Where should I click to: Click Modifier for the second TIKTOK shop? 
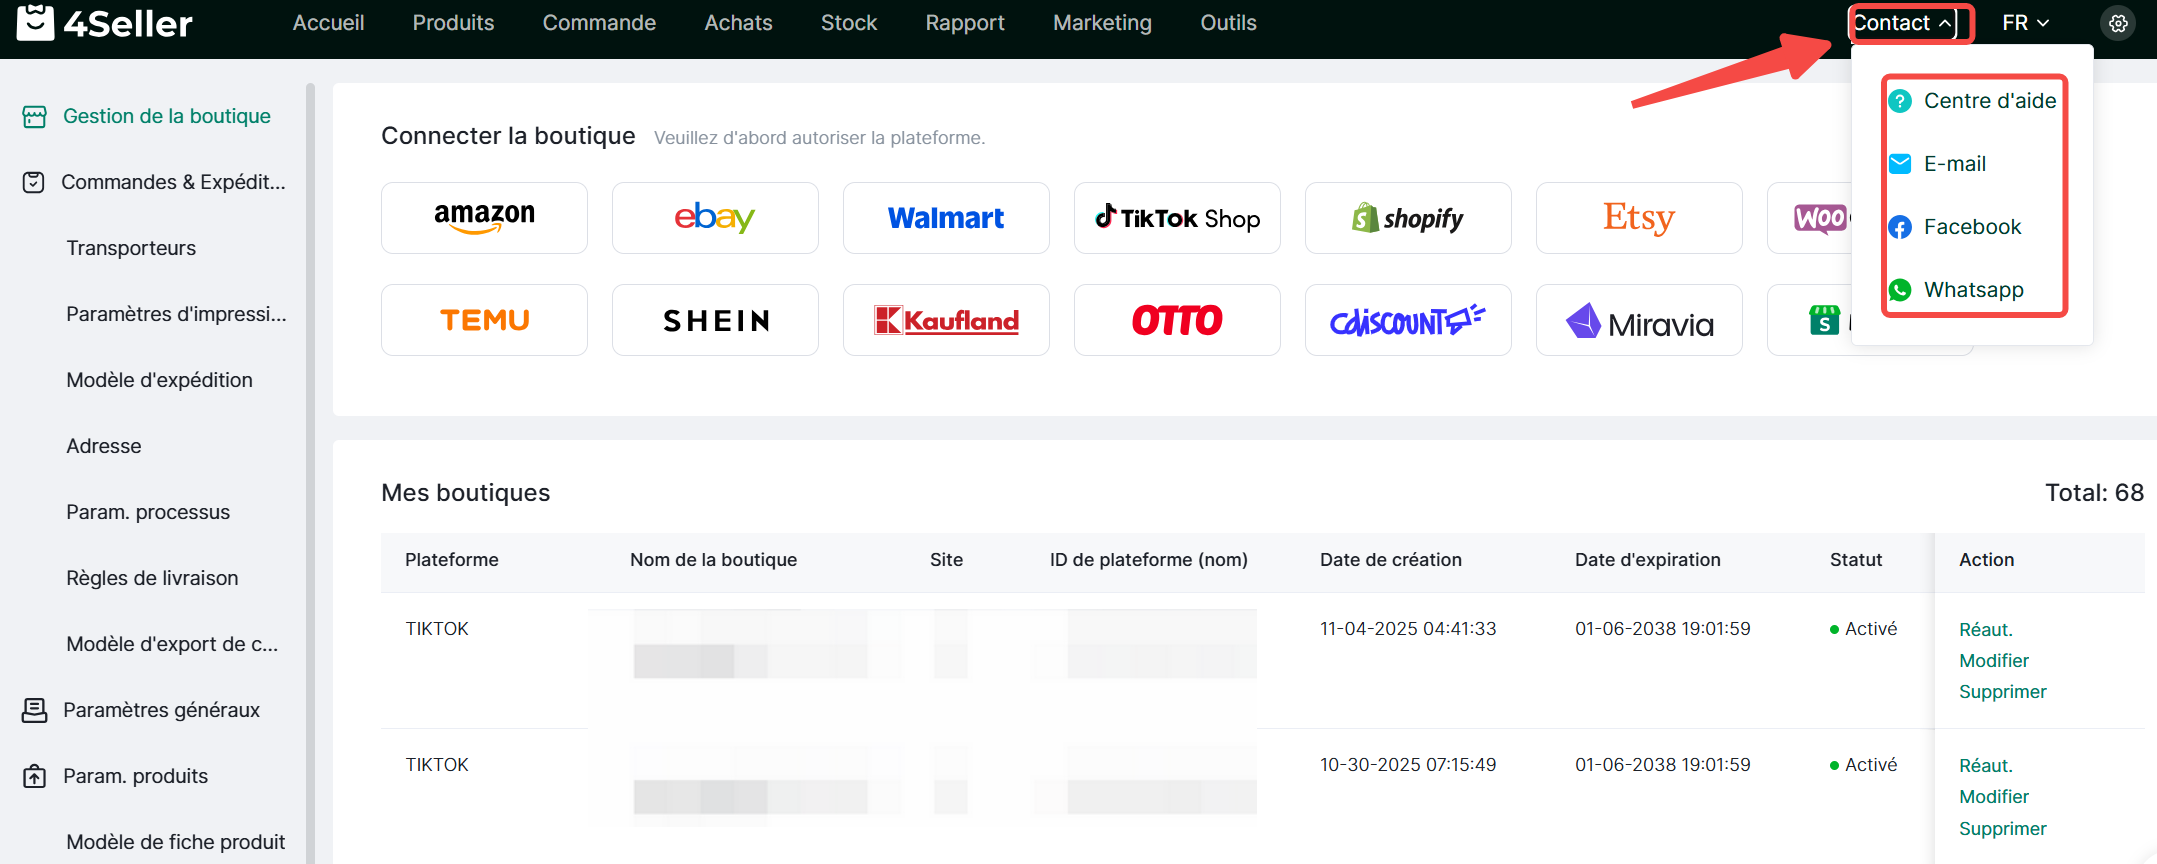click(1993, 797)
